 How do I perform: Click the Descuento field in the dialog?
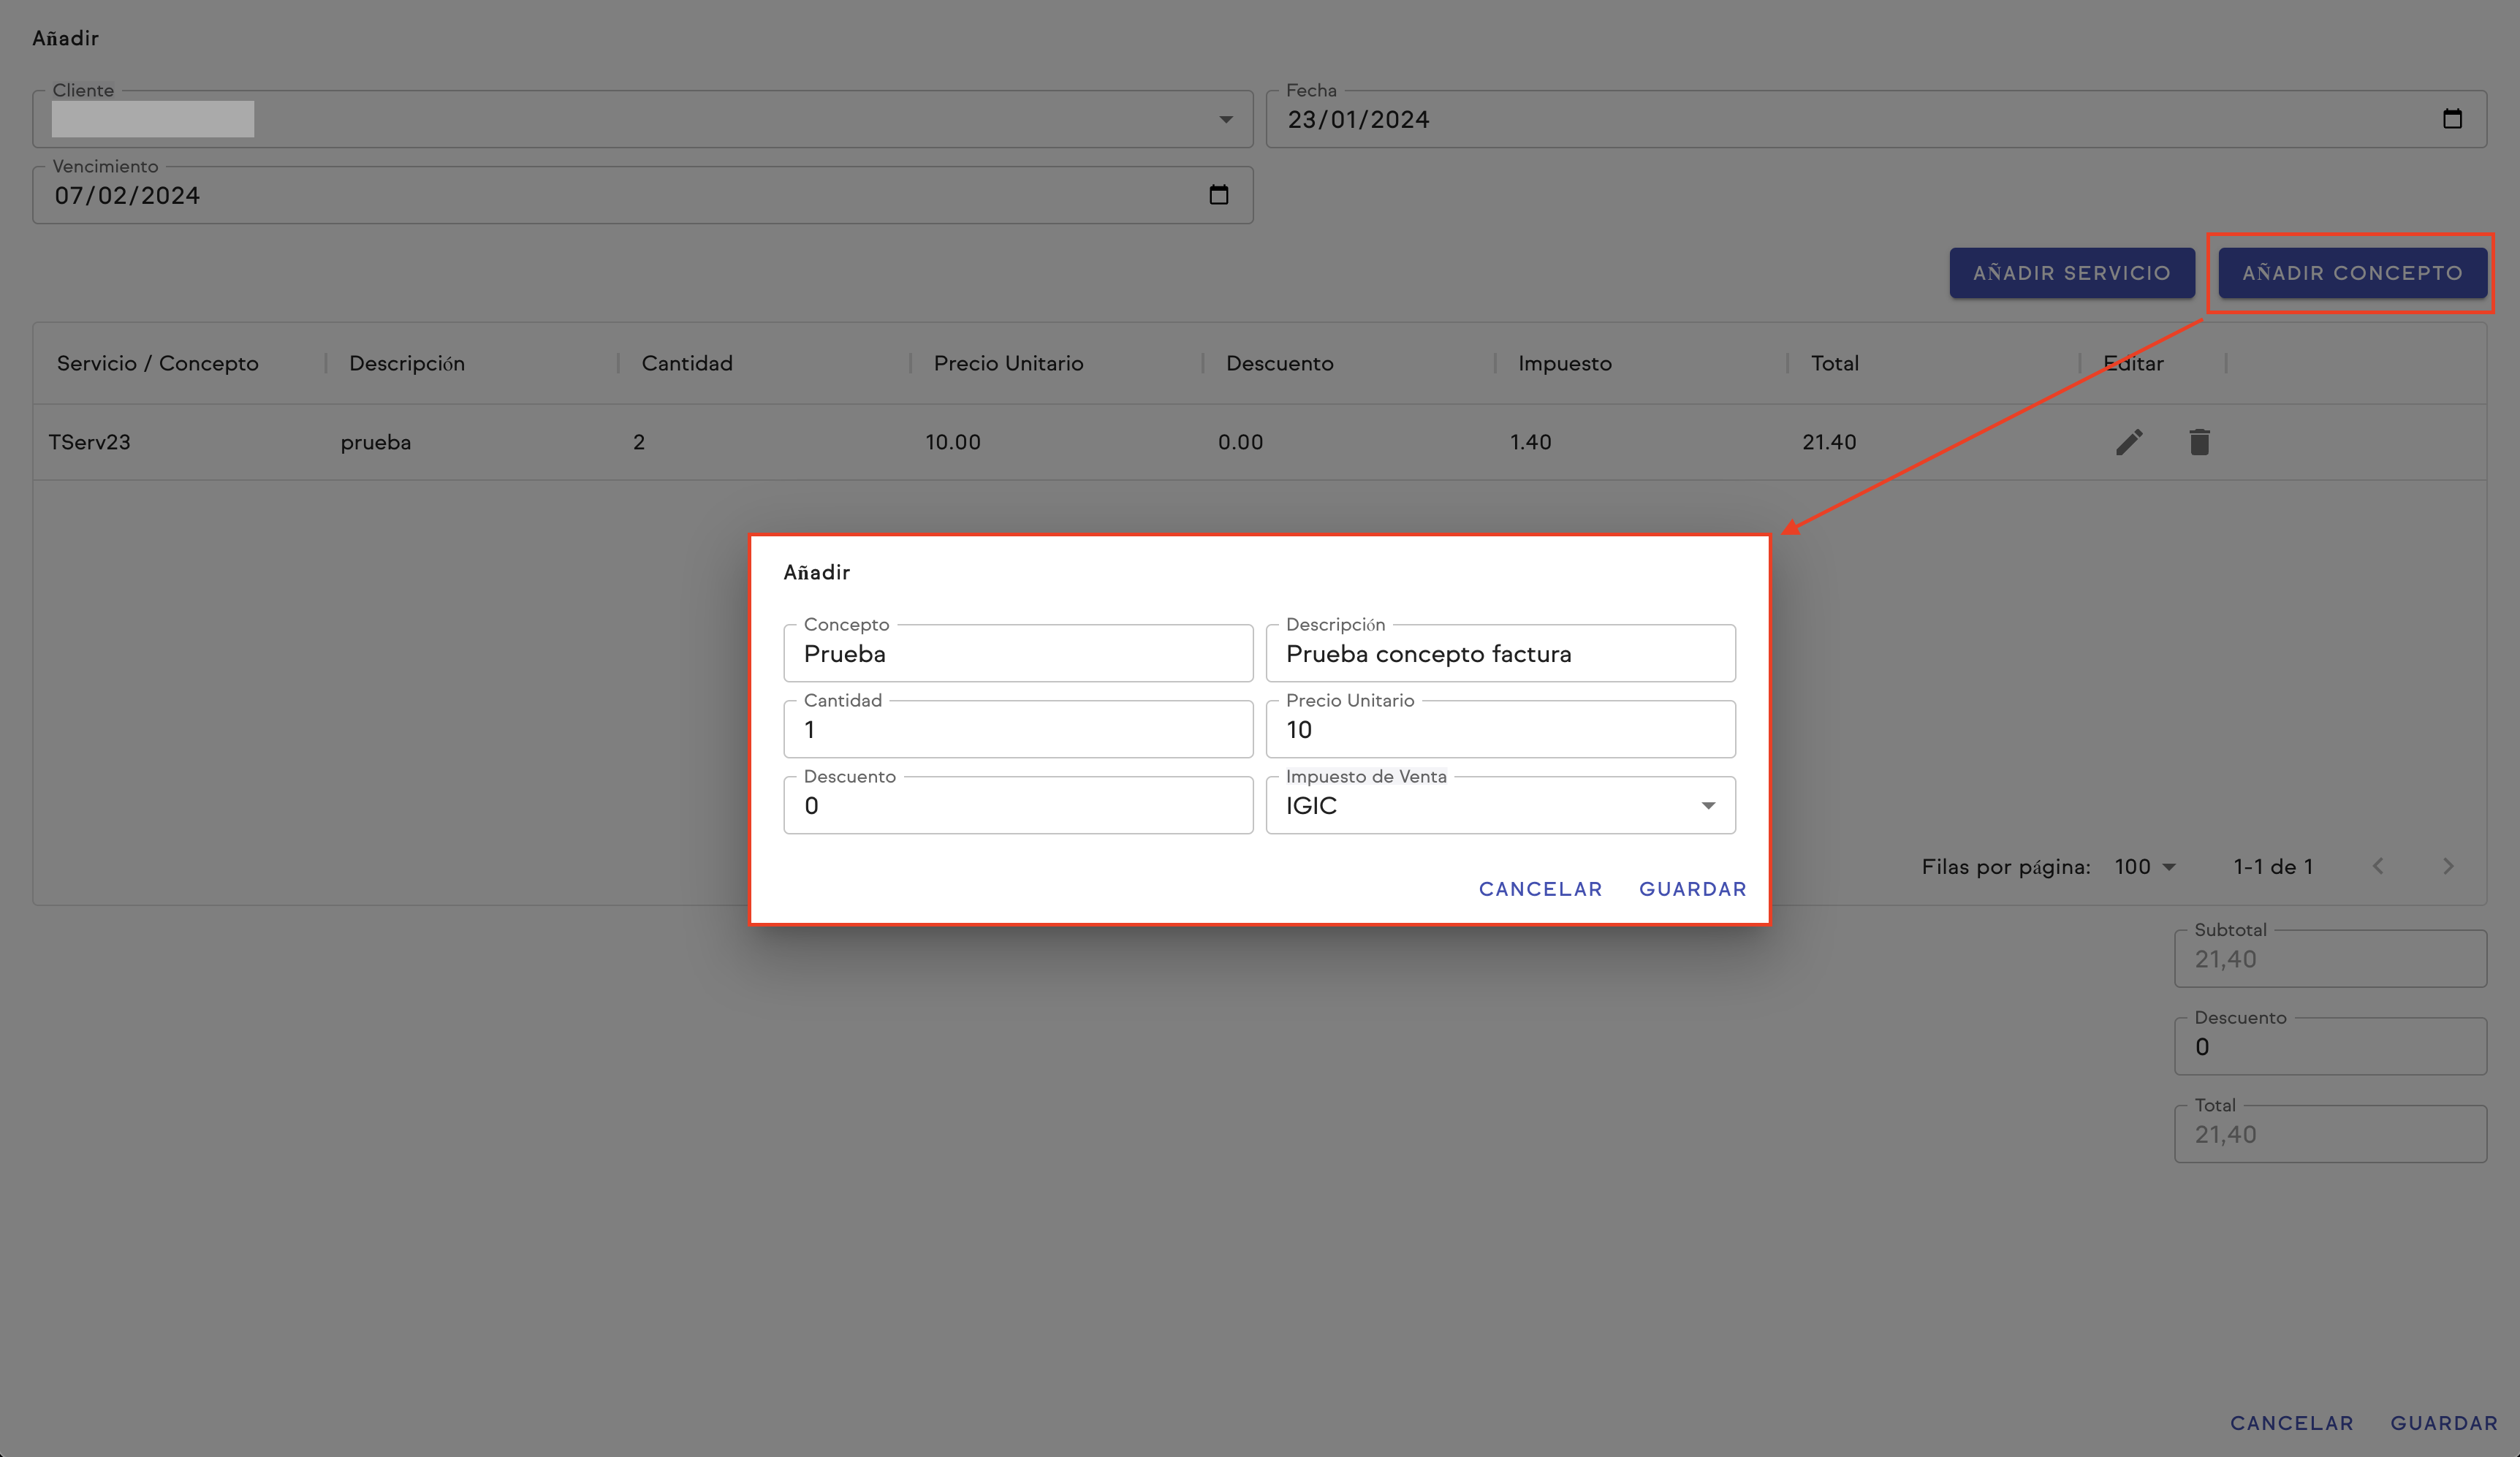tap(1017, 806)
